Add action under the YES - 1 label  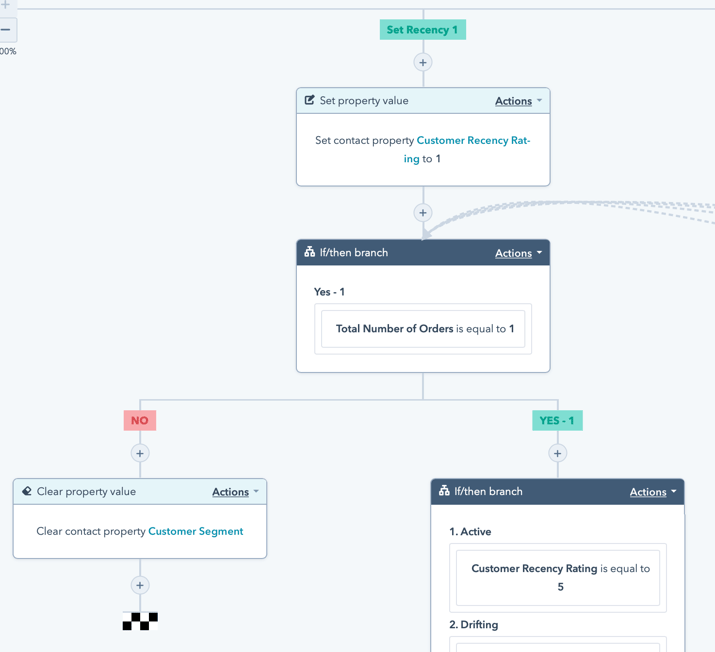[x=557, y=453]
